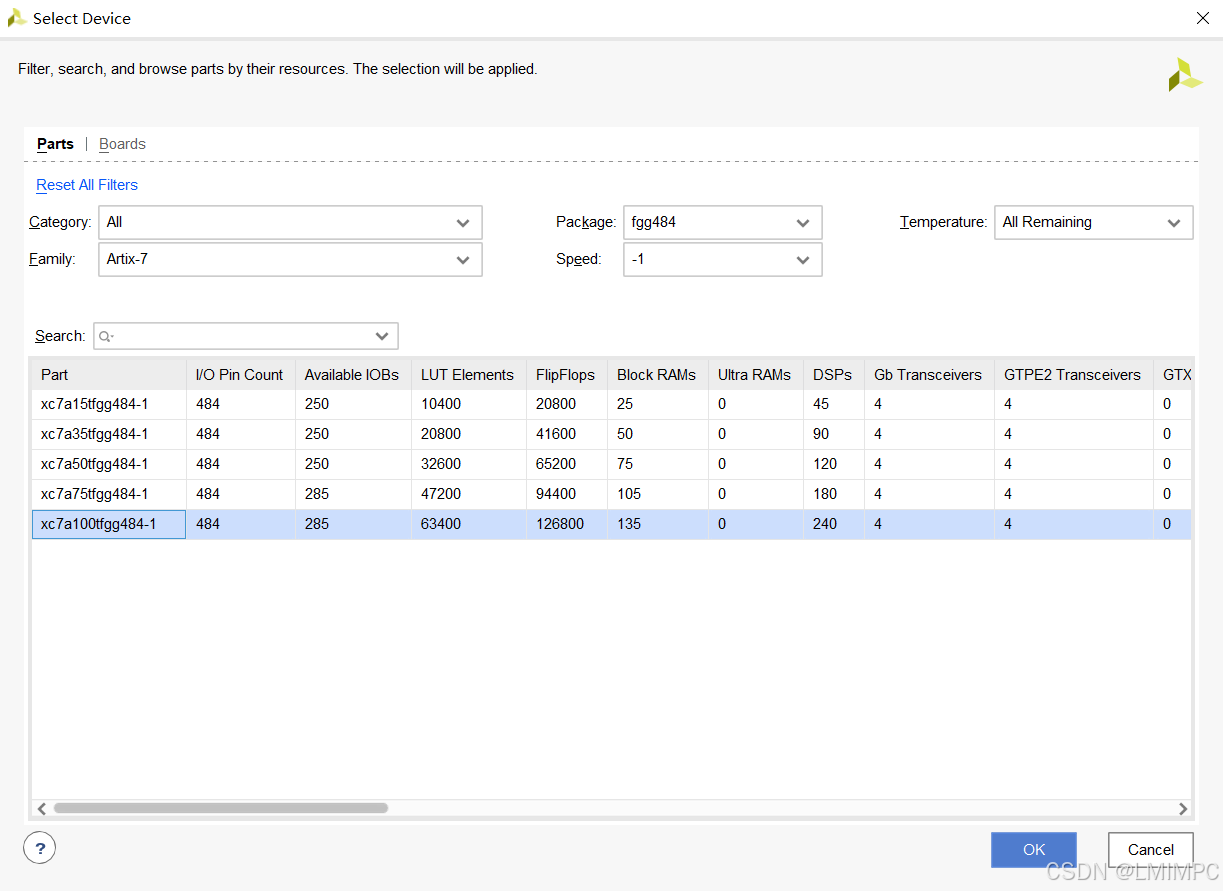Click LUT Elements value 10400
The image size is (1223, 891).
441,404
